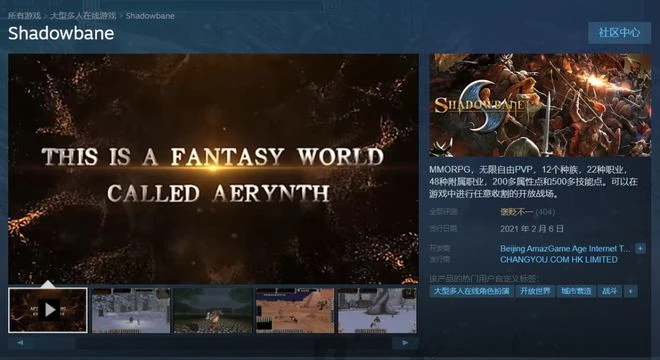Play the trailer thumbnail with play icon
Image resolution: width=660 pixels, height=360 pixels.
tap(48, 310)
